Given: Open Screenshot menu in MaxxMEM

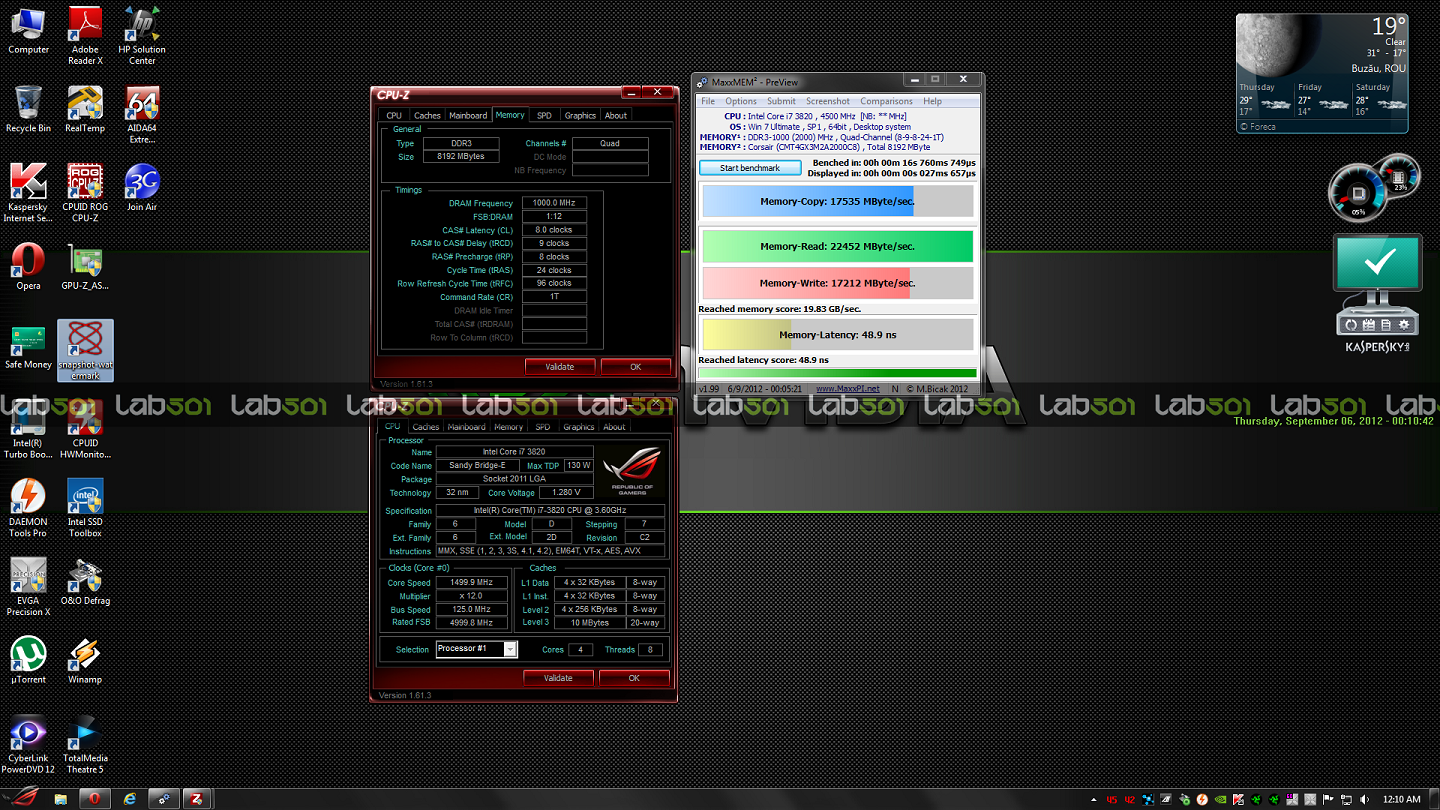Looking at the screenshot, I should pos(828,101).
